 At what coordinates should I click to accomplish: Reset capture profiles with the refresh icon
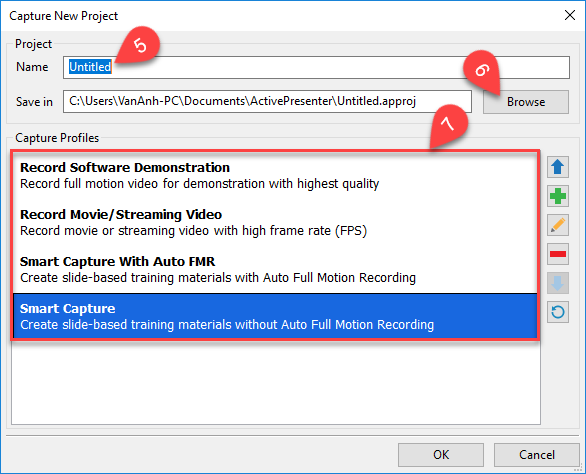click(x=558, y=312)
